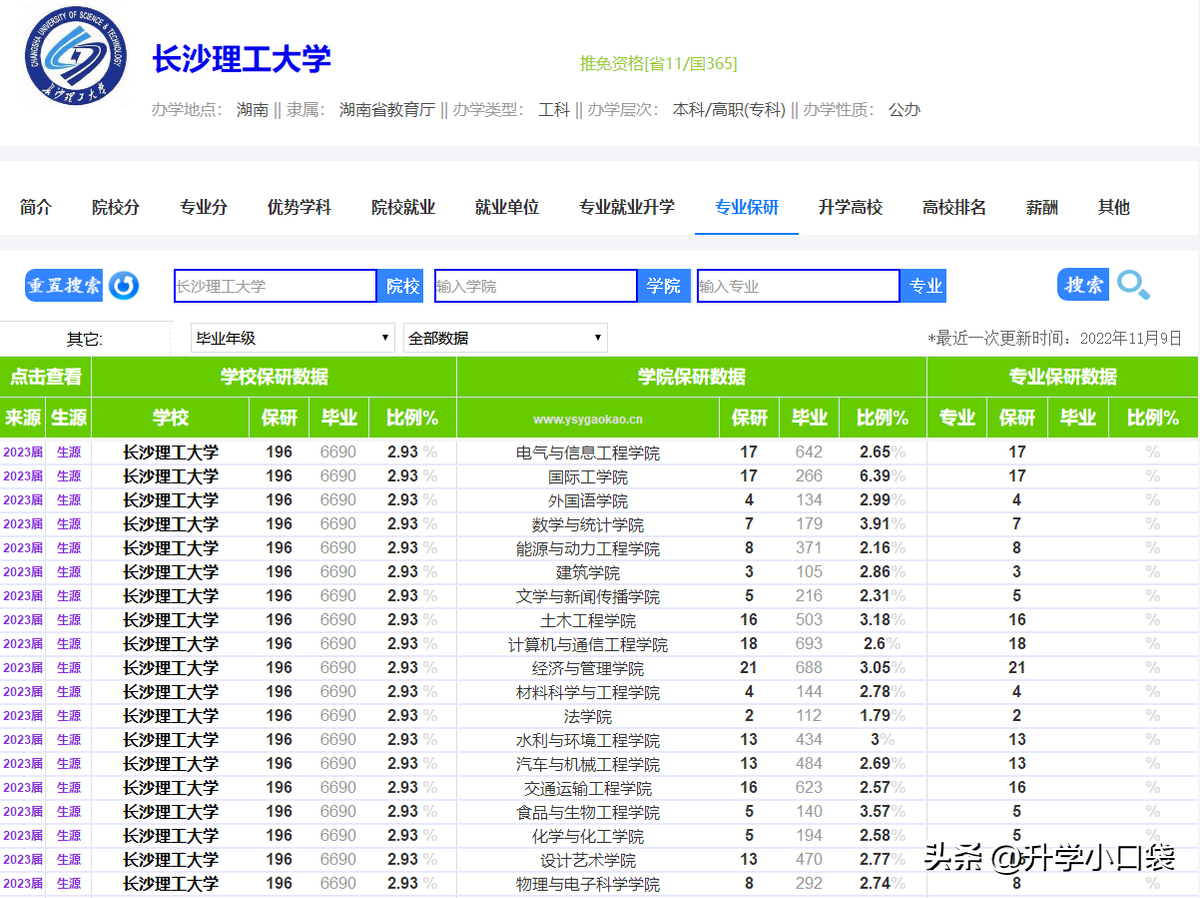Open the 就业单位 tab
This screenshot has height=898, width=1200.
pos(507,207)
